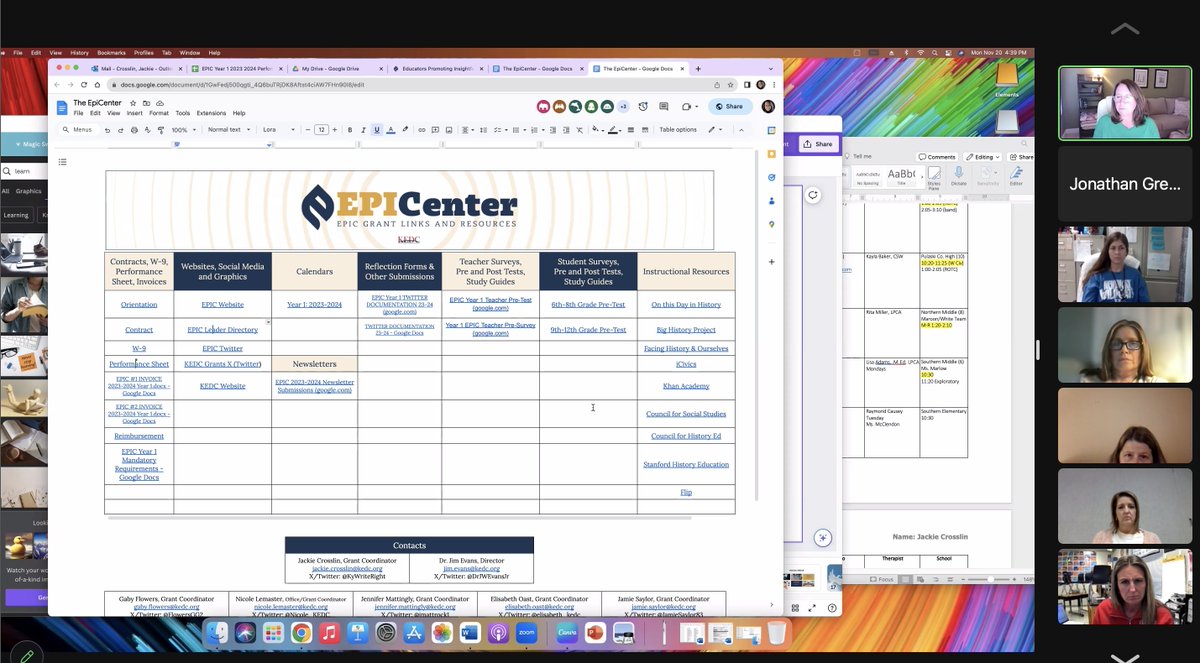Open the highlight color tool
Image resolution: width=1200 pixels, height=663 pixels.
(x=404, y=130)
